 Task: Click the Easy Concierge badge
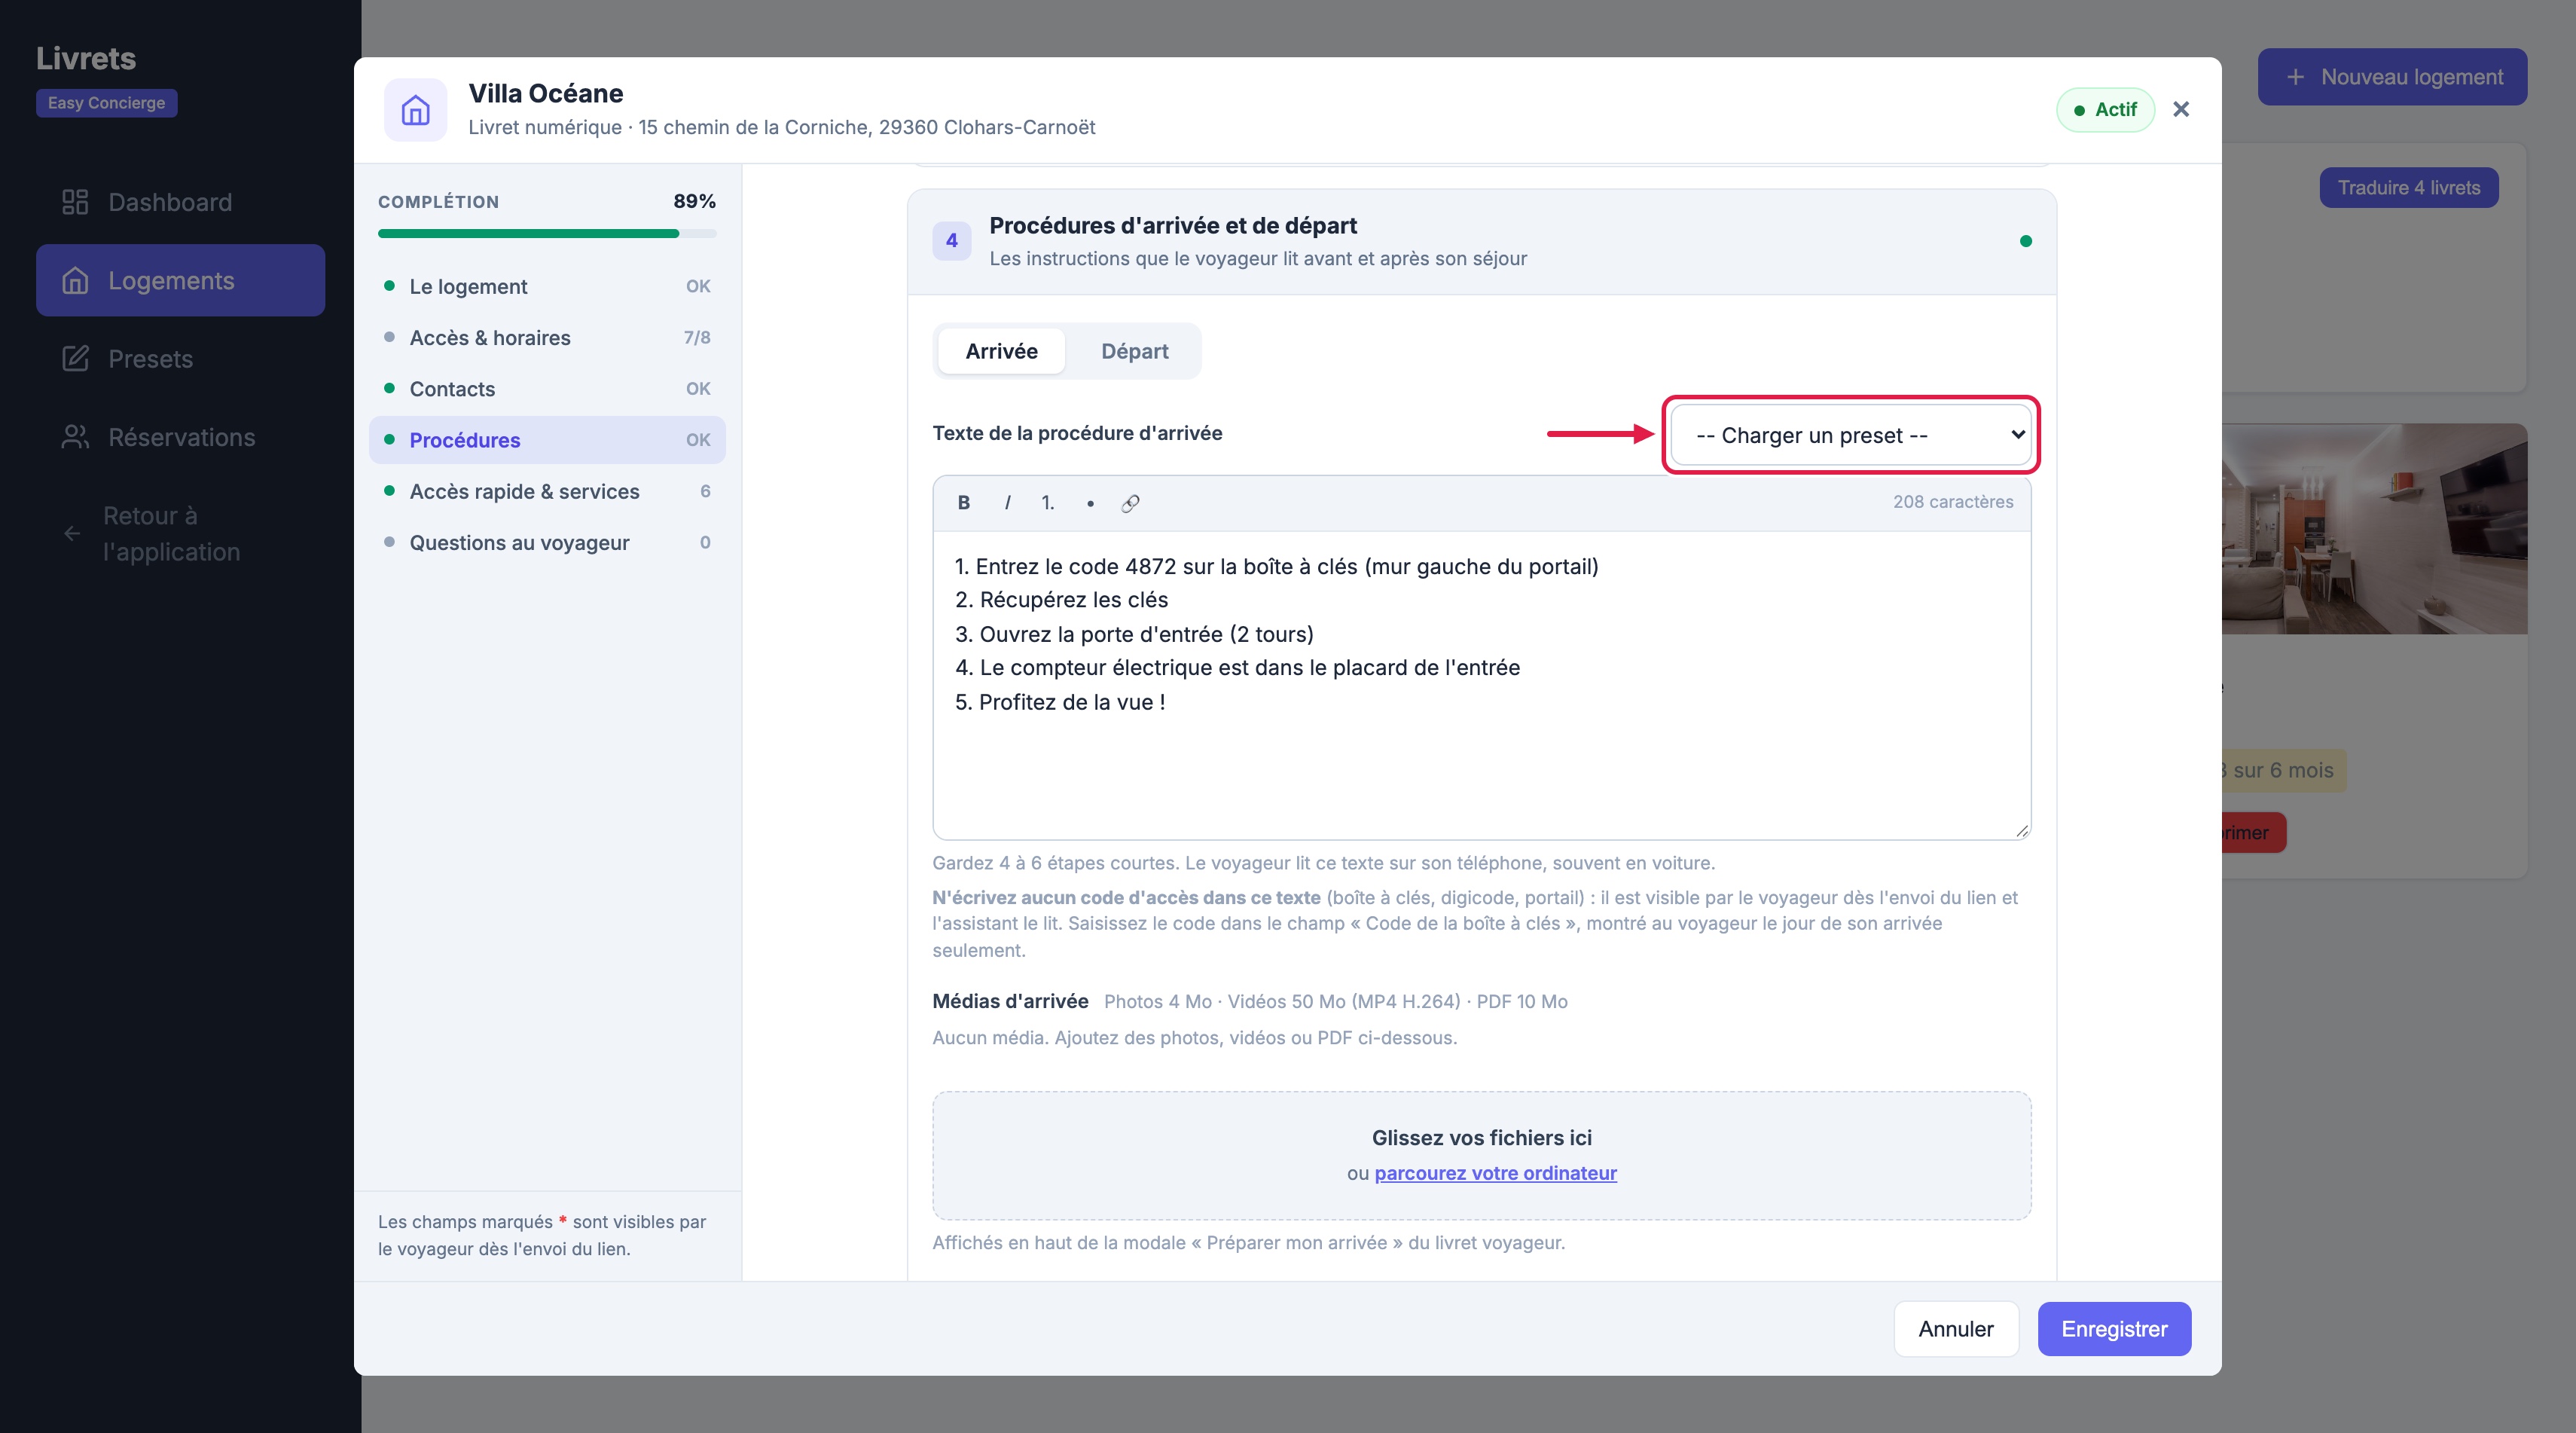[107, 103]
